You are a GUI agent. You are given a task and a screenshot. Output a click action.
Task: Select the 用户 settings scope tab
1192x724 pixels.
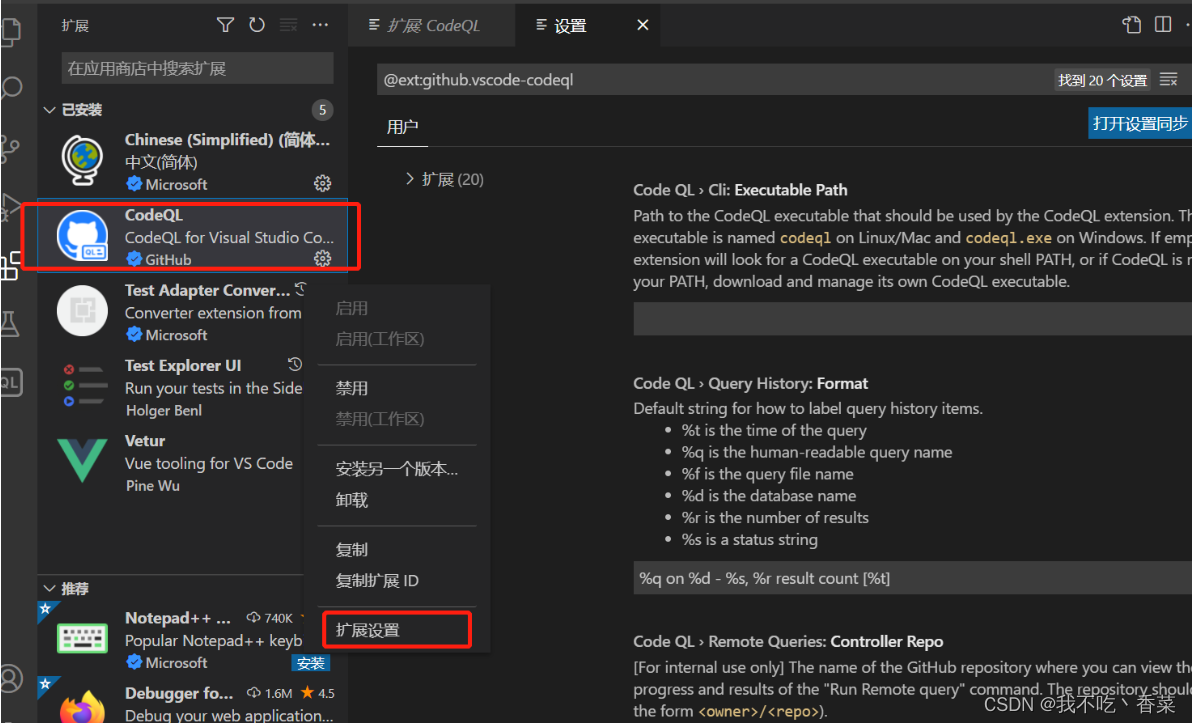click(x=402, y=126)
